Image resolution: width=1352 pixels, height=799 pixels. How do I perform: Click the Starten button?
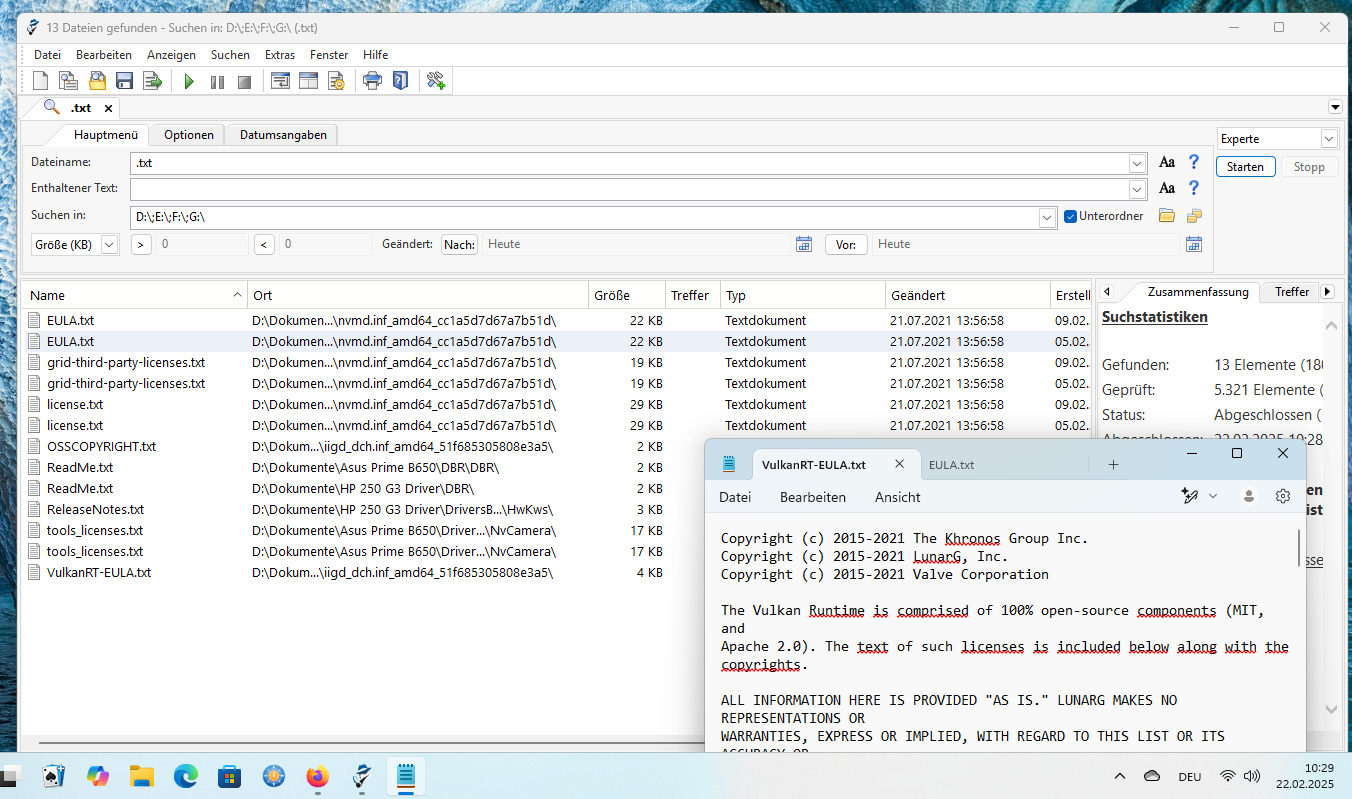[1245, 167]
